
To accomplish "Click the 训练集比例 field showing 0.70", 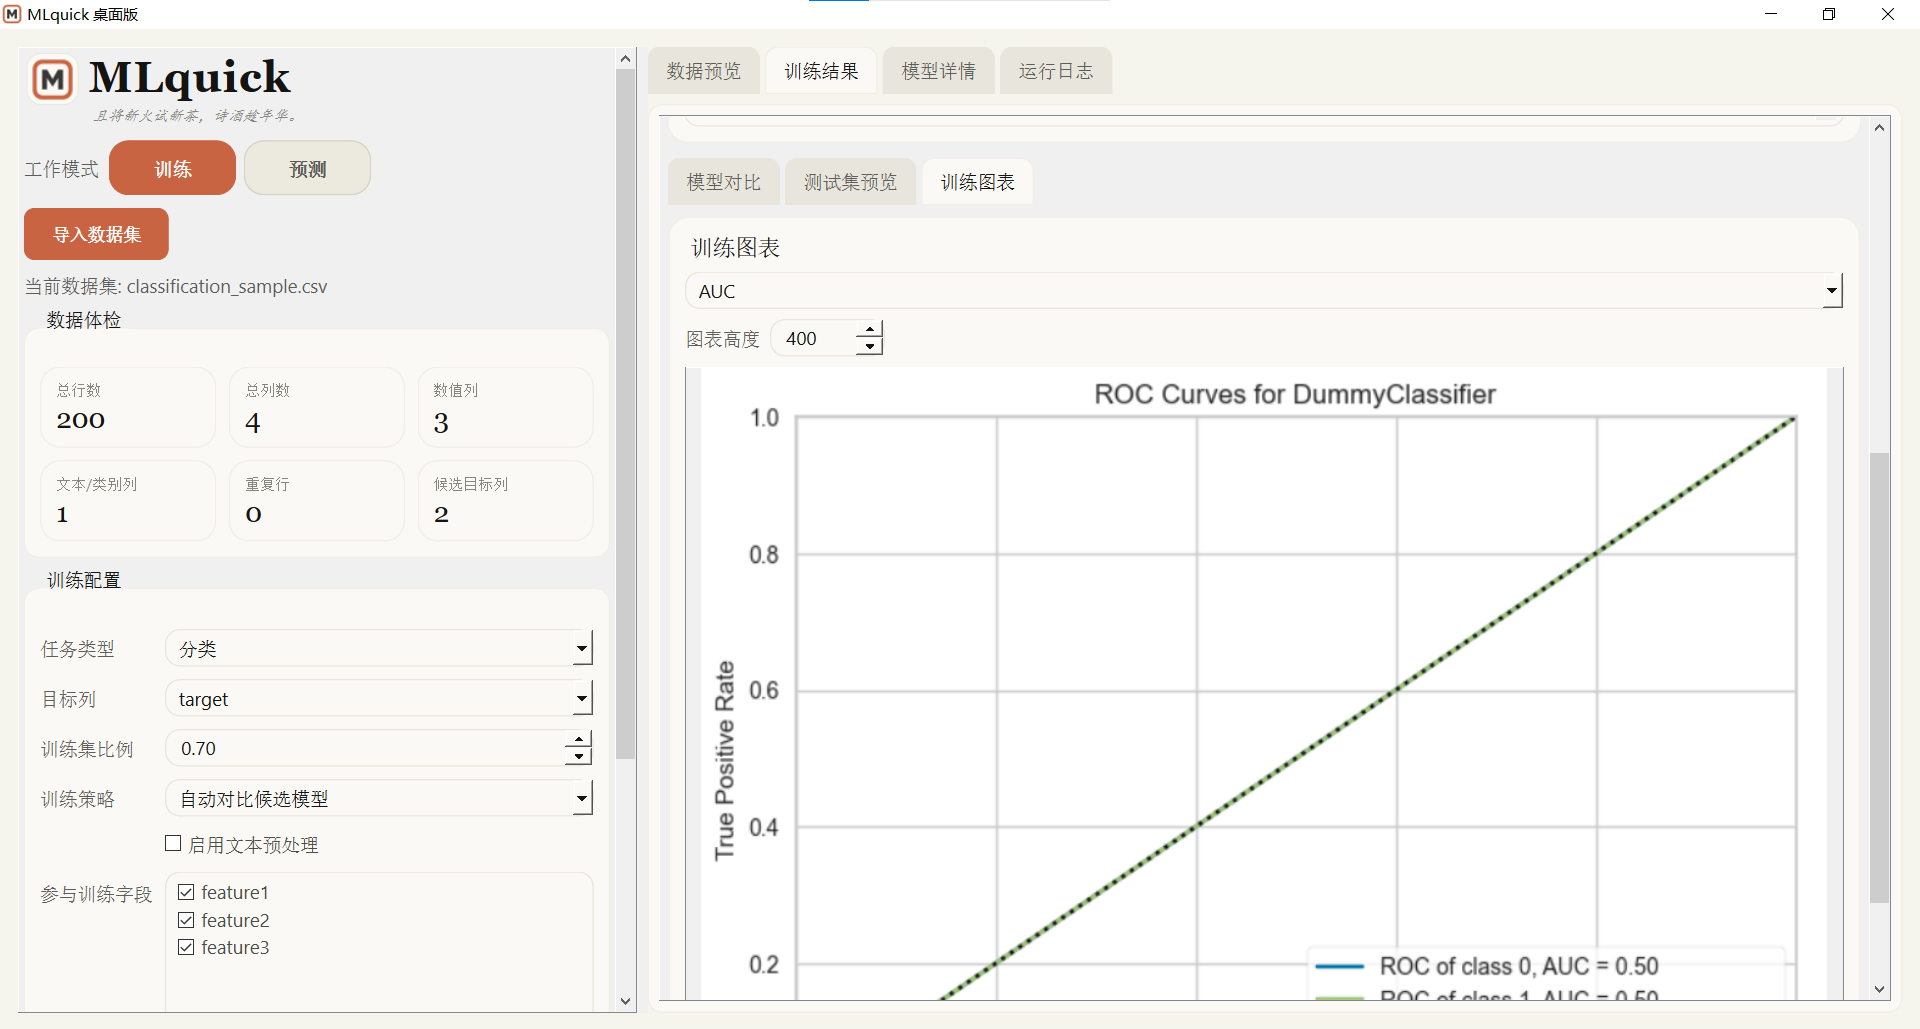I will [366, 748].
